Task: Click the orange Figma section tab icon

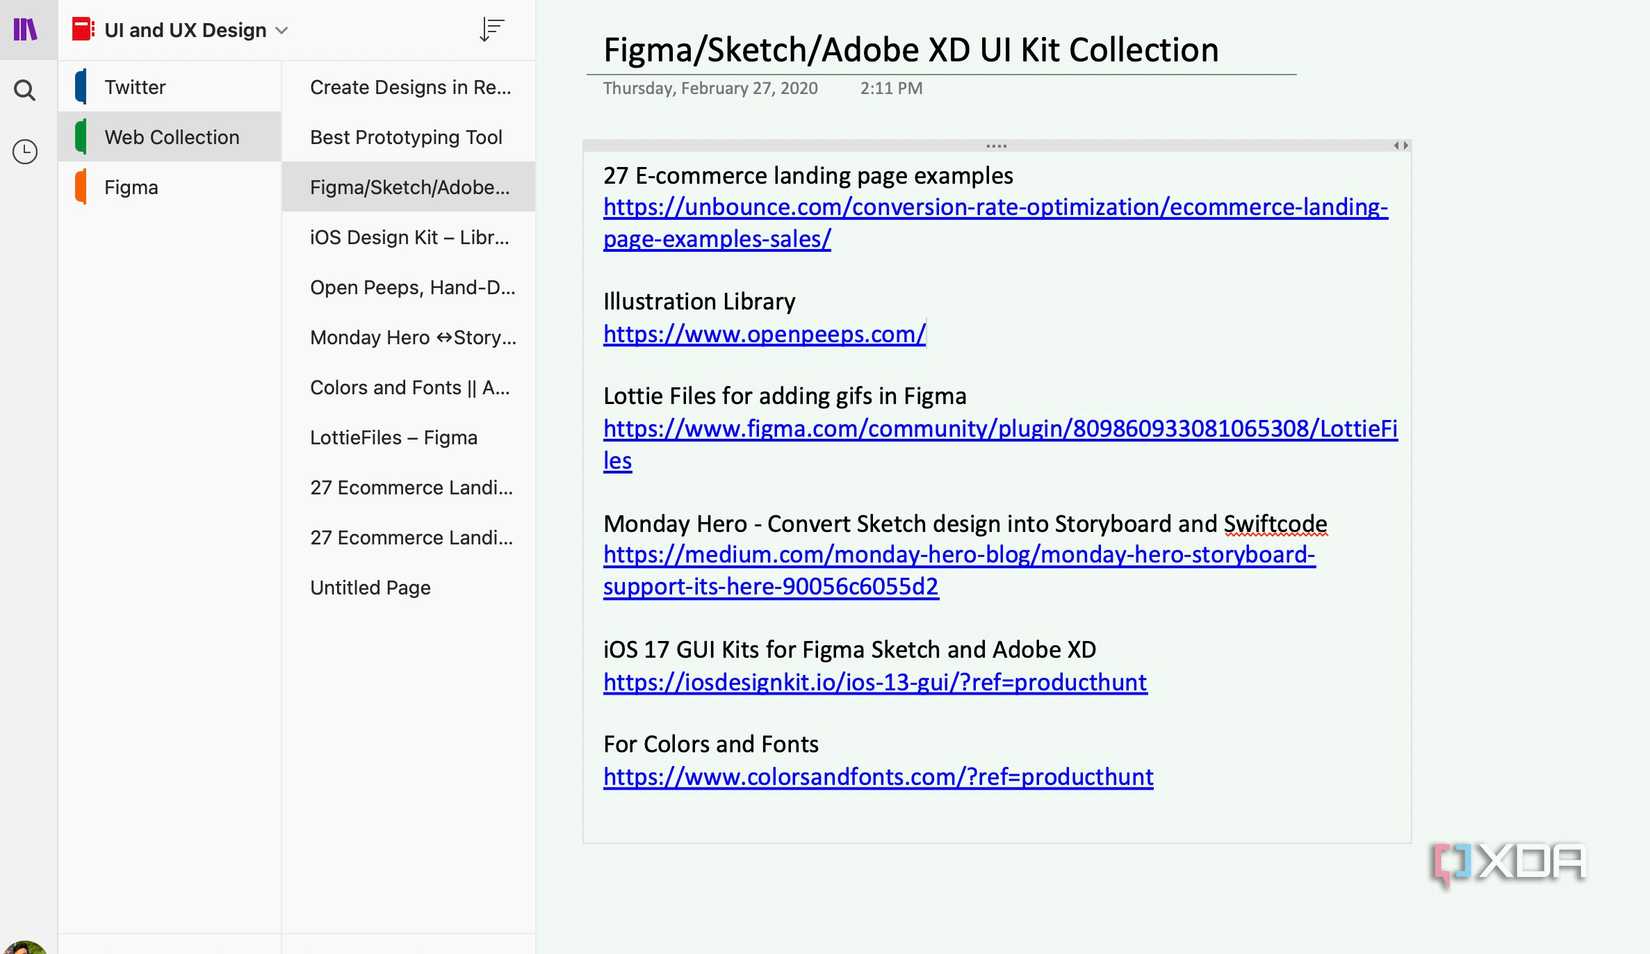Action: [81, 187]
